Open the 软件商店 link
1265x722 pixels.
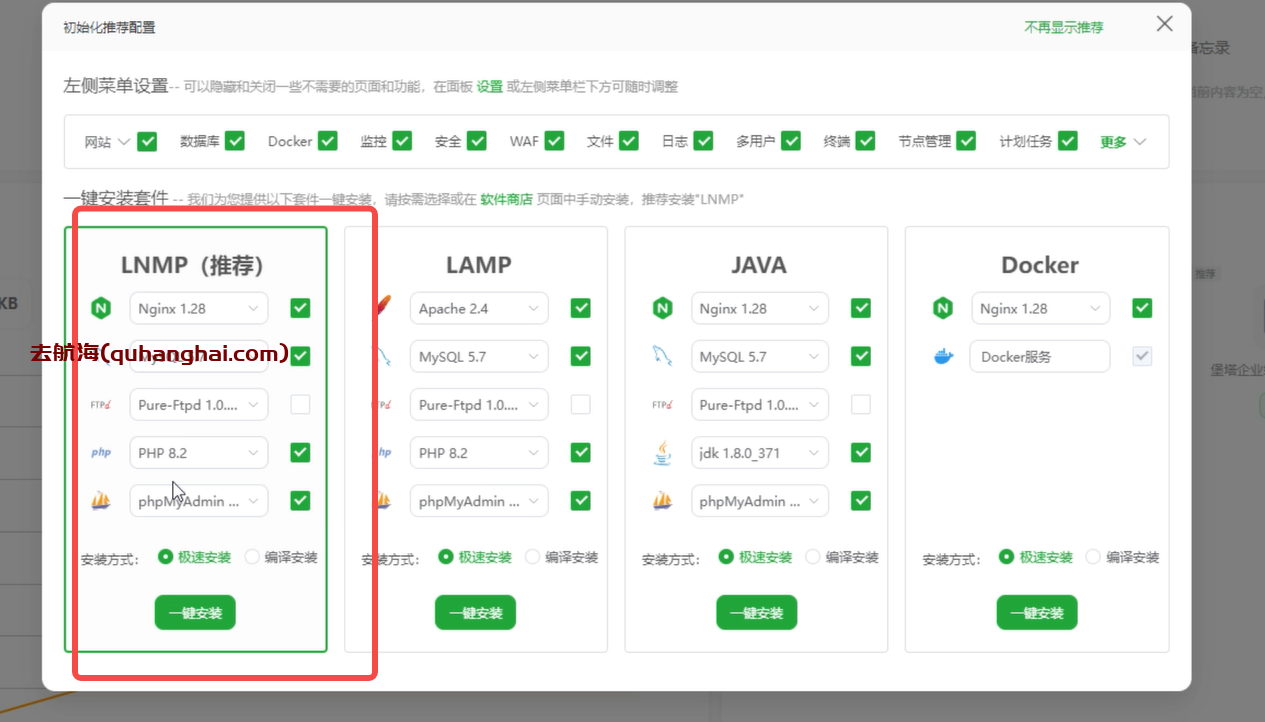tap(506, 199)
